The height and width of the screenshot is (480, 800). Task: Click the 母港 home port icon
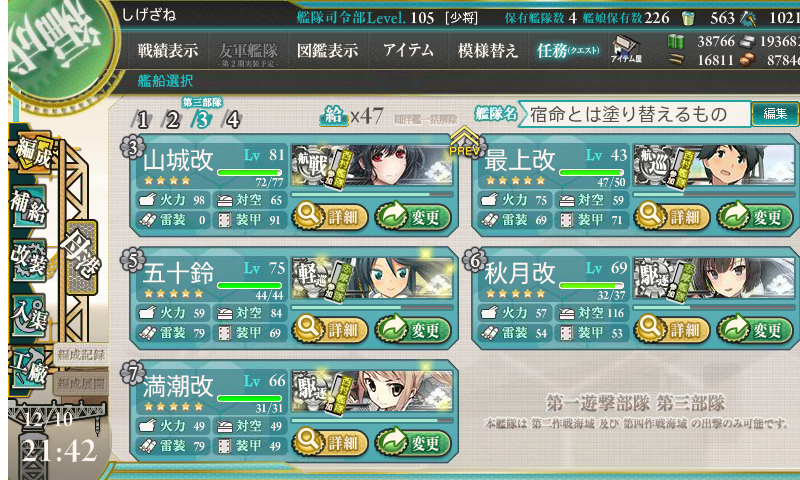pos(81,258)
